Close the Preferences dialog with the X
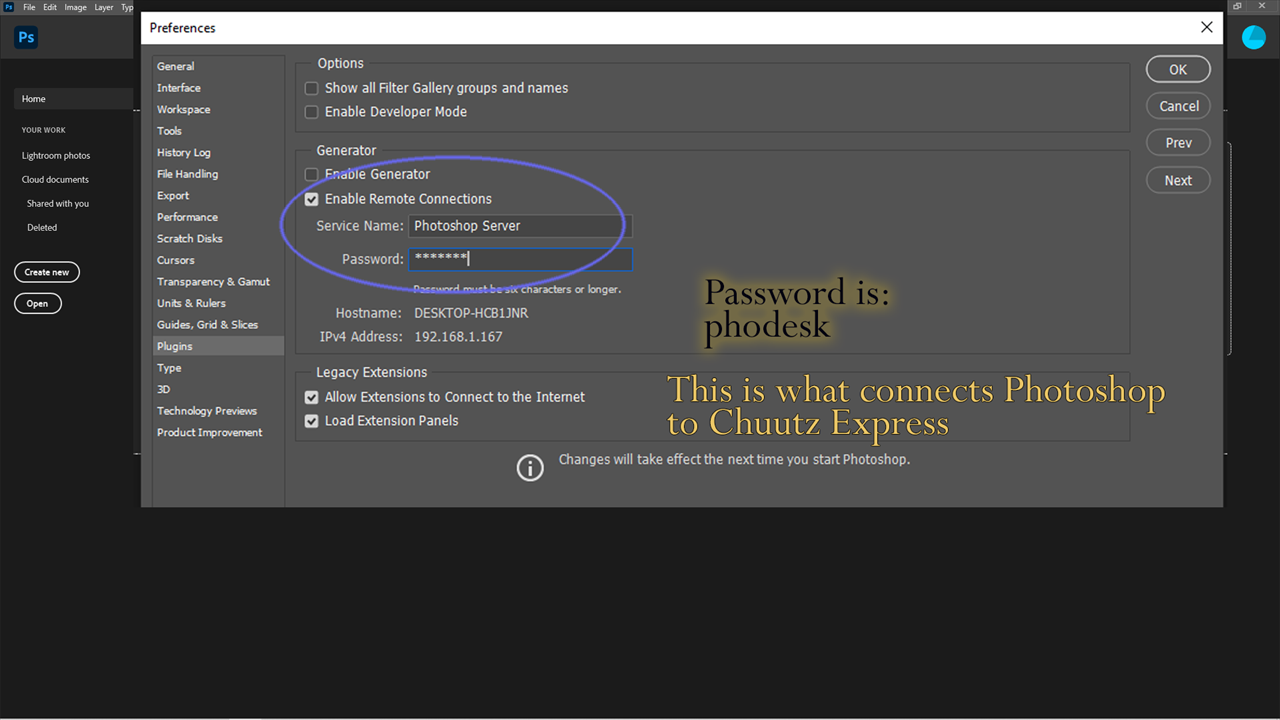The width and height of the screenshot is (1280, 720). tap(1207, 28)
